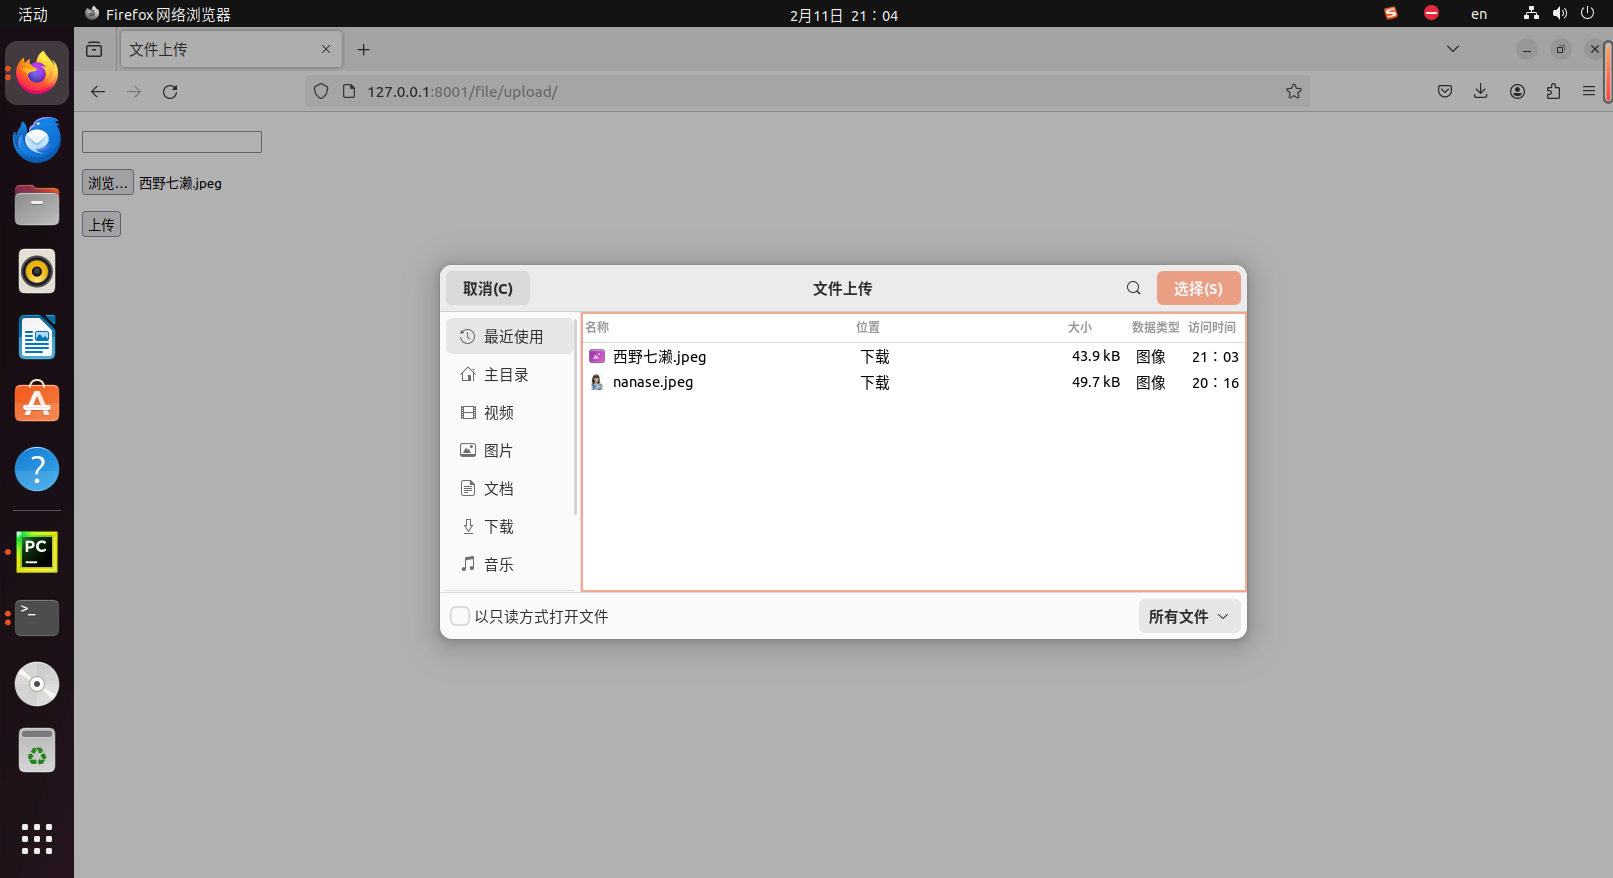
Task: Open a new tab with plus button
Action: (363, 49)
